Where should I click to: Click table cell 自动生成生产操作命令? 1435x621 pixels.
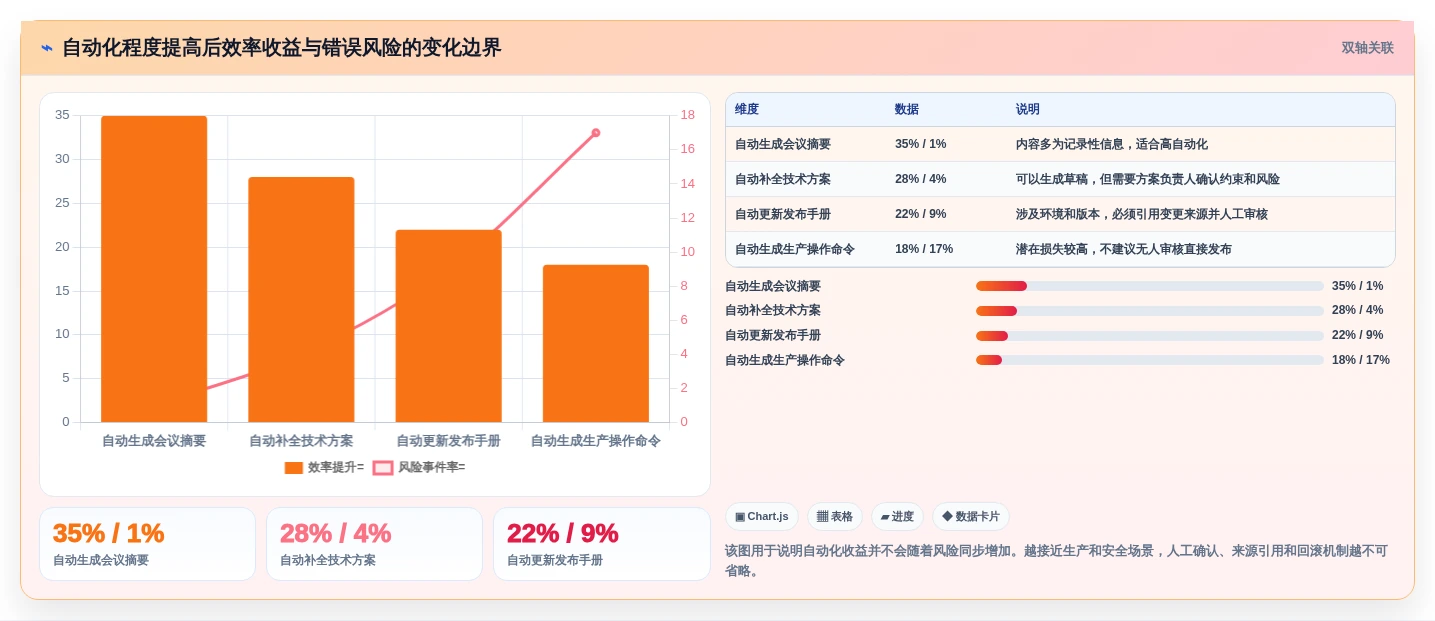(x=795, y=249)
